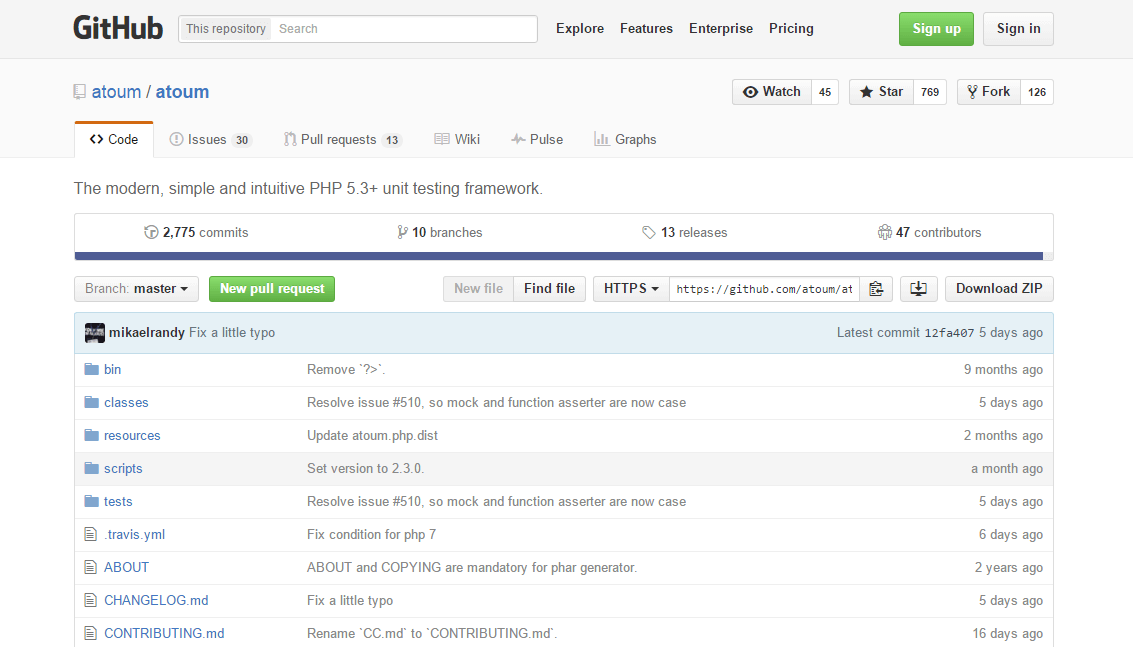
Task: Open the stargazers count 769
Action: [930, 92]
